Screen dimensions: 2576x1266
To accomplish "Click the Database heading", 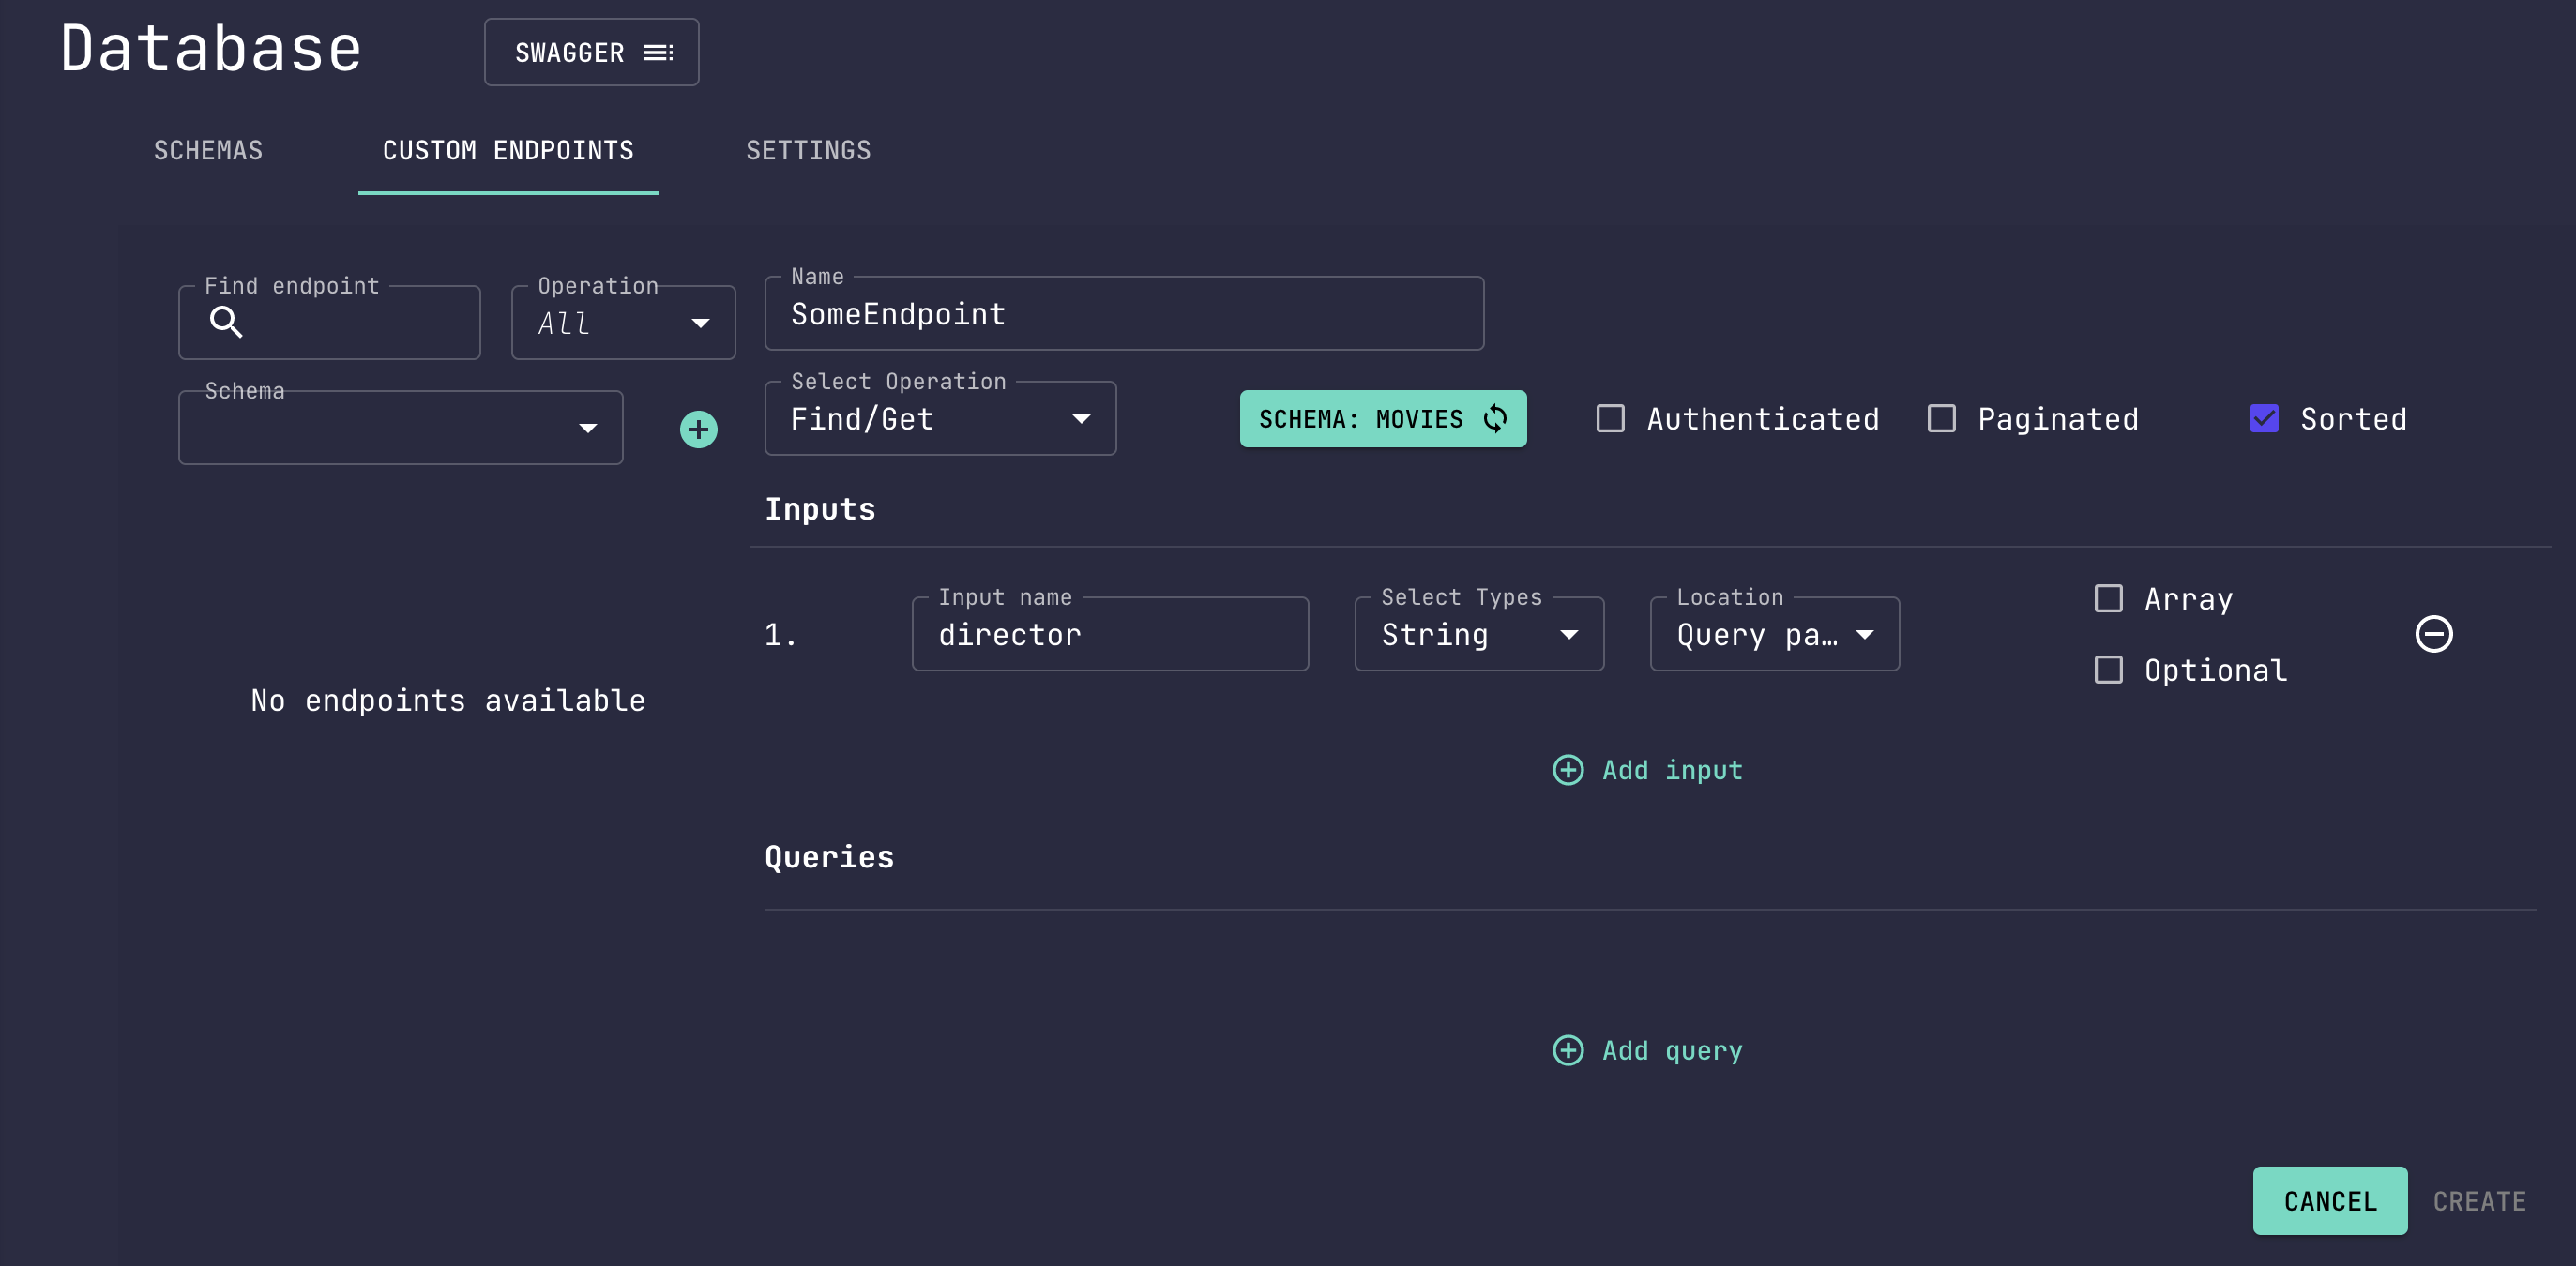I will (211, 48).
